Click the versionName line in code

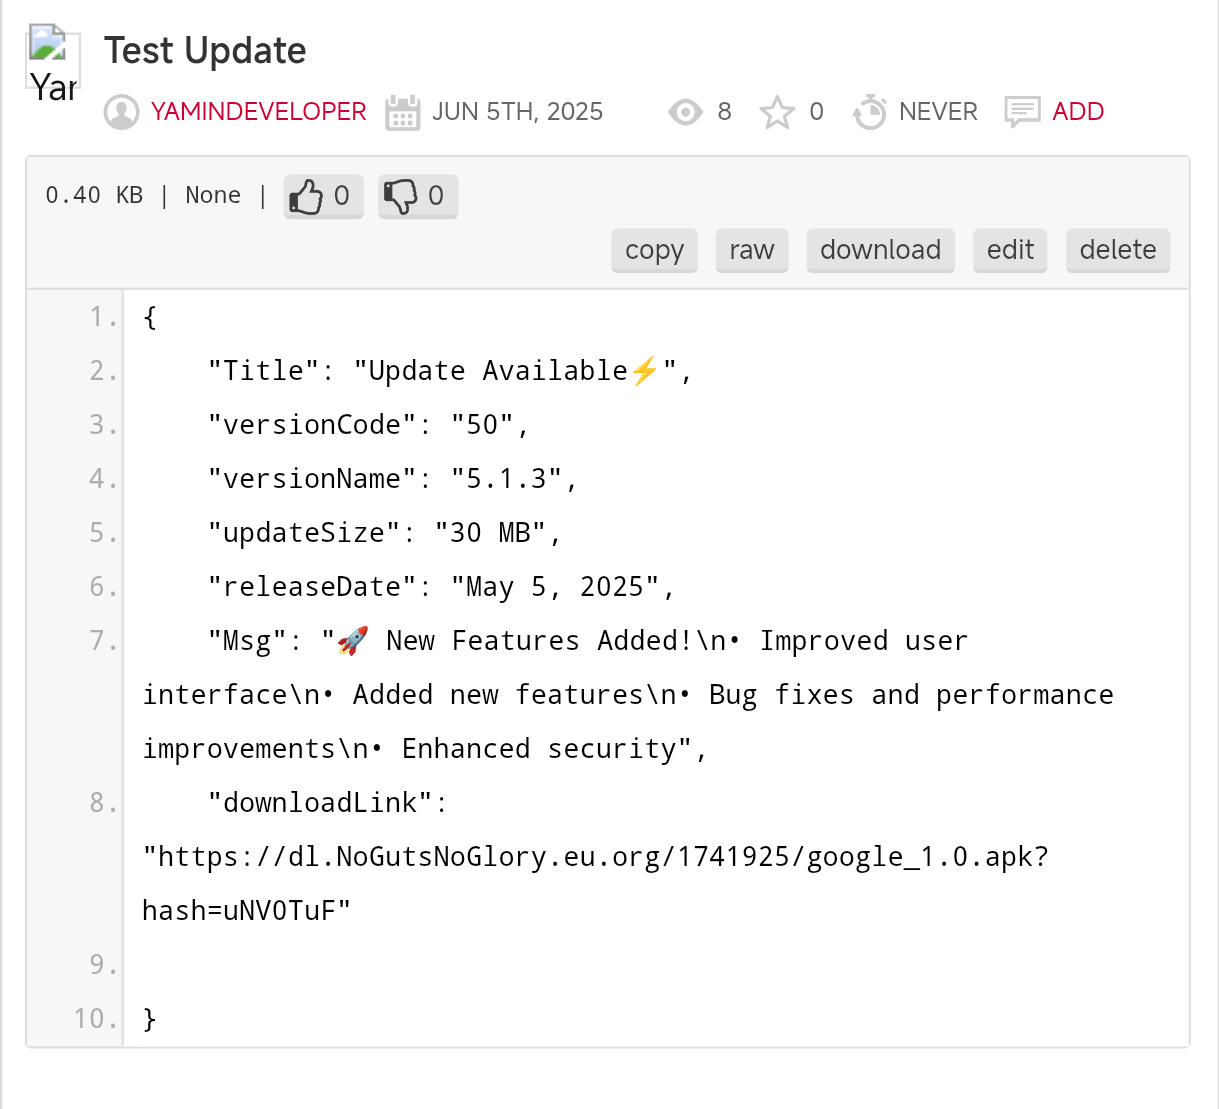[392, 479]
